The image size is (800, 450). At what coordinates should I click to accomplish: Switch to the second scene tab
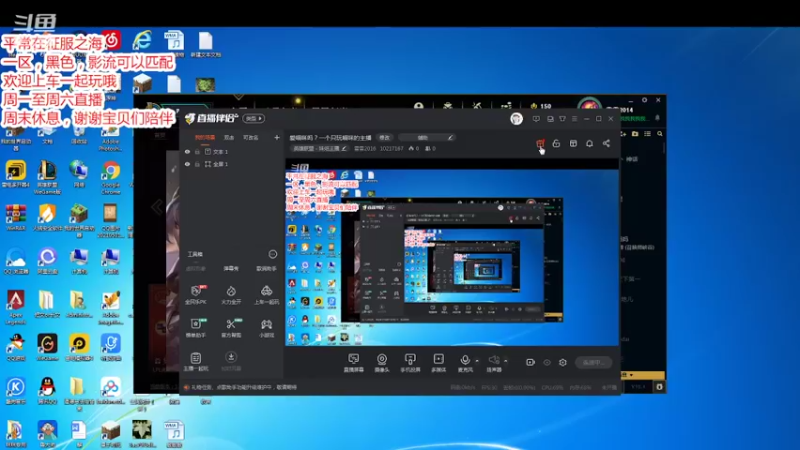click(229, 137)
